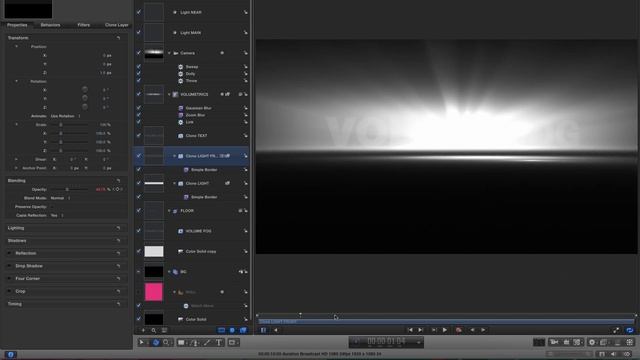Viewport: 640px width, 360px height.
Task: Open the Blend Mode Normal dropdown
Action: (x=60, y=198)
